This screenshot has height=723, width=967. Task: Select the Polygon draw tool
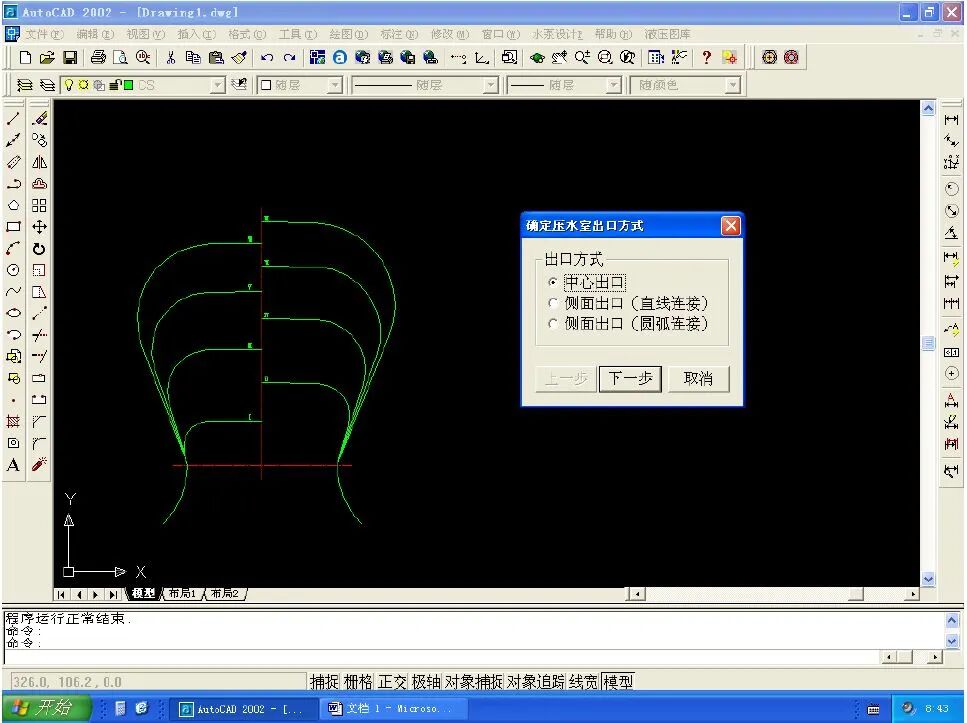tap(14, 205)
